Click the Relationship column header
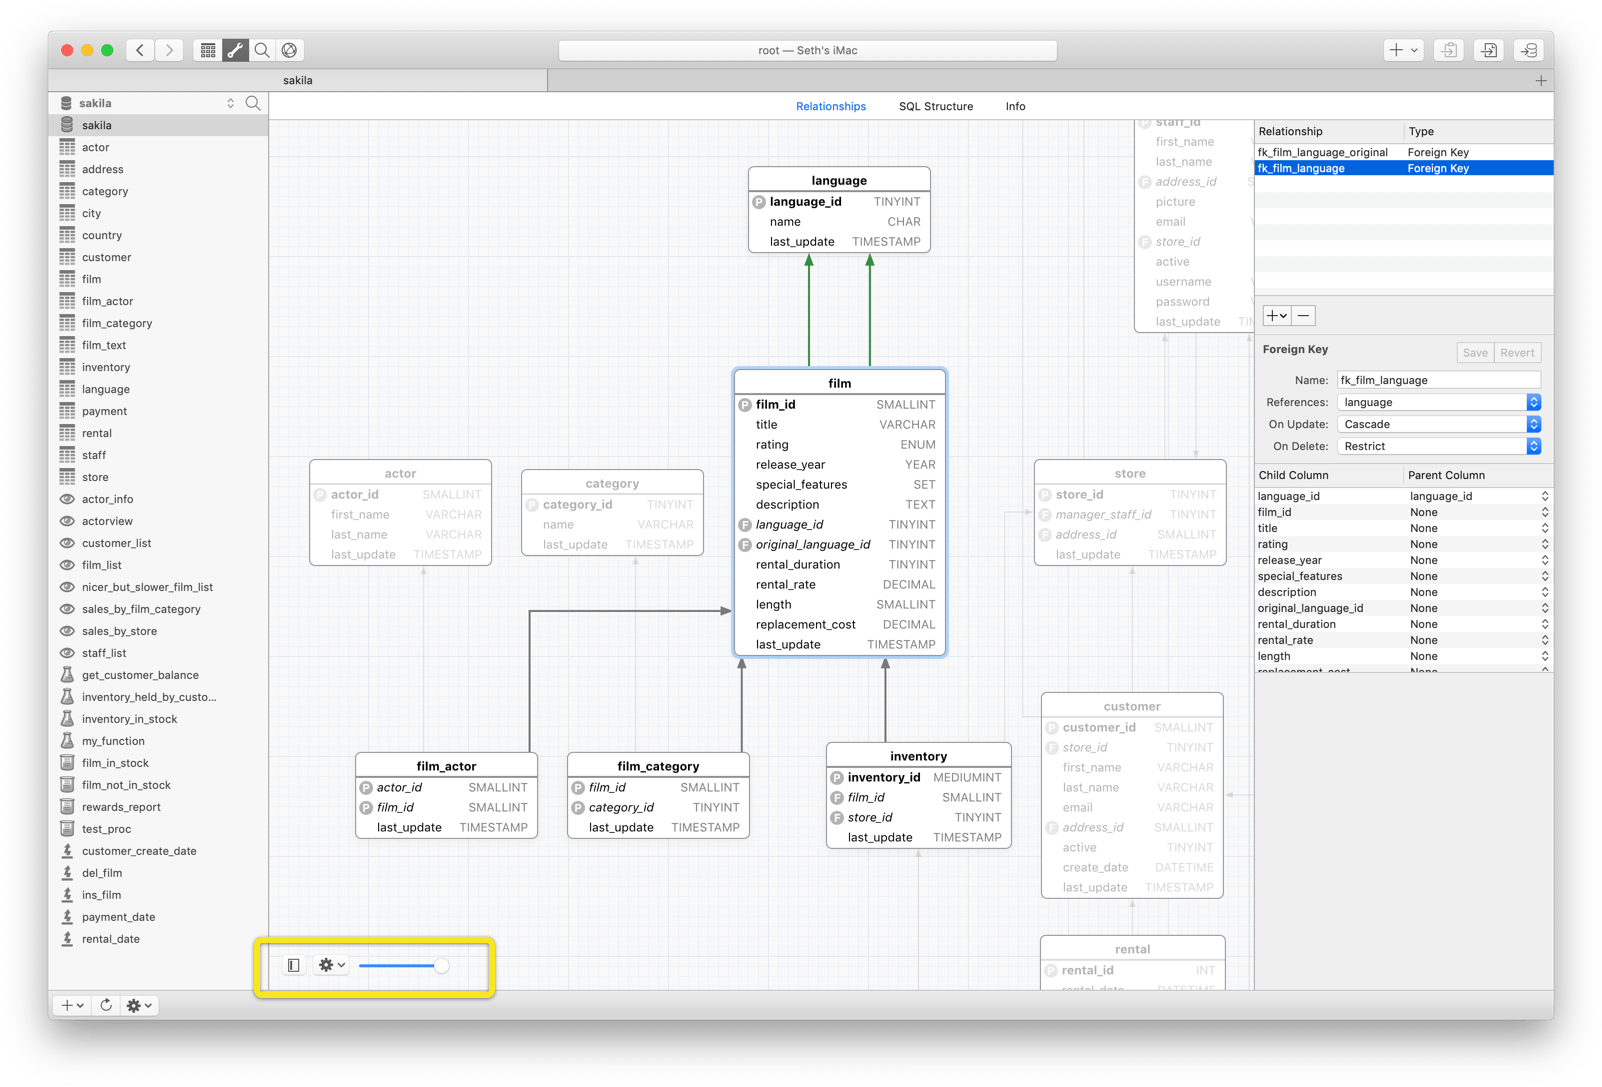Screen dimensions: 1602x1087 (1329, 131)
